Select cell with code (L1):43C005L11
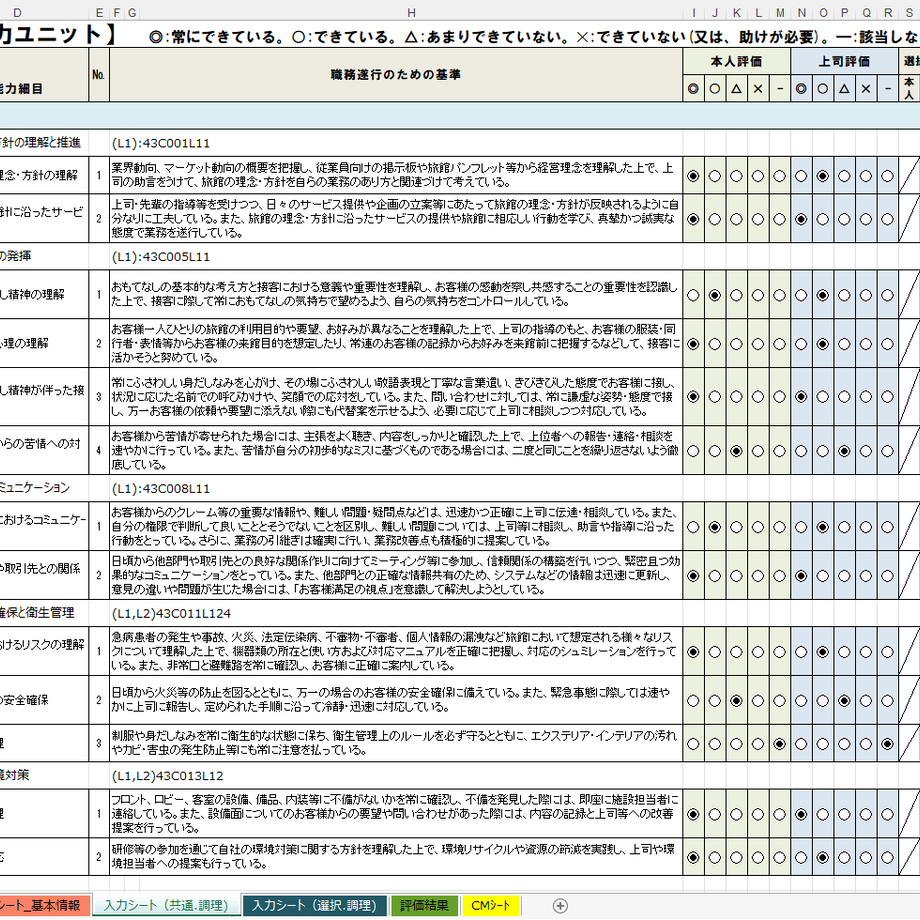920x920 pixels. tap(395, 256)
